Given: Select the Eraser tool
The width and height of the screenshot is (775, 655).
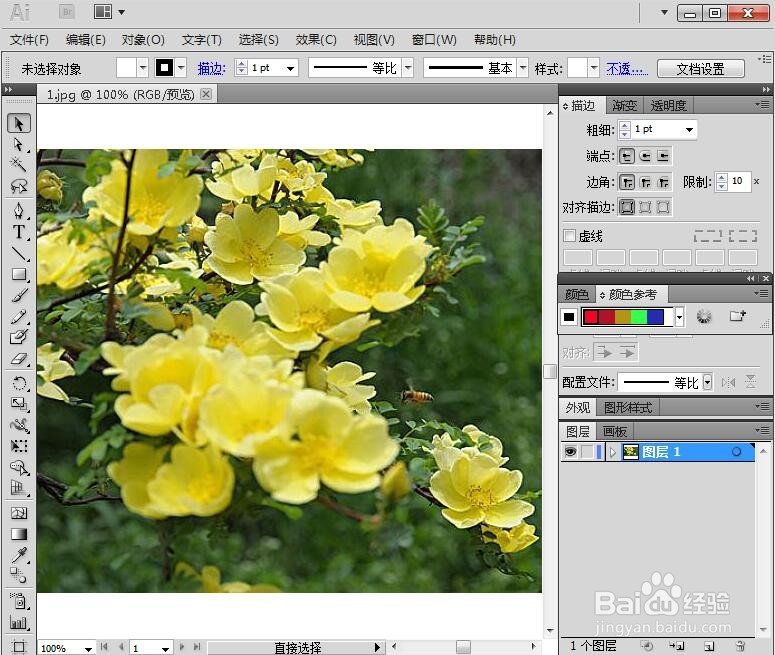Looking at the screenshot, I should coord(19,358).
